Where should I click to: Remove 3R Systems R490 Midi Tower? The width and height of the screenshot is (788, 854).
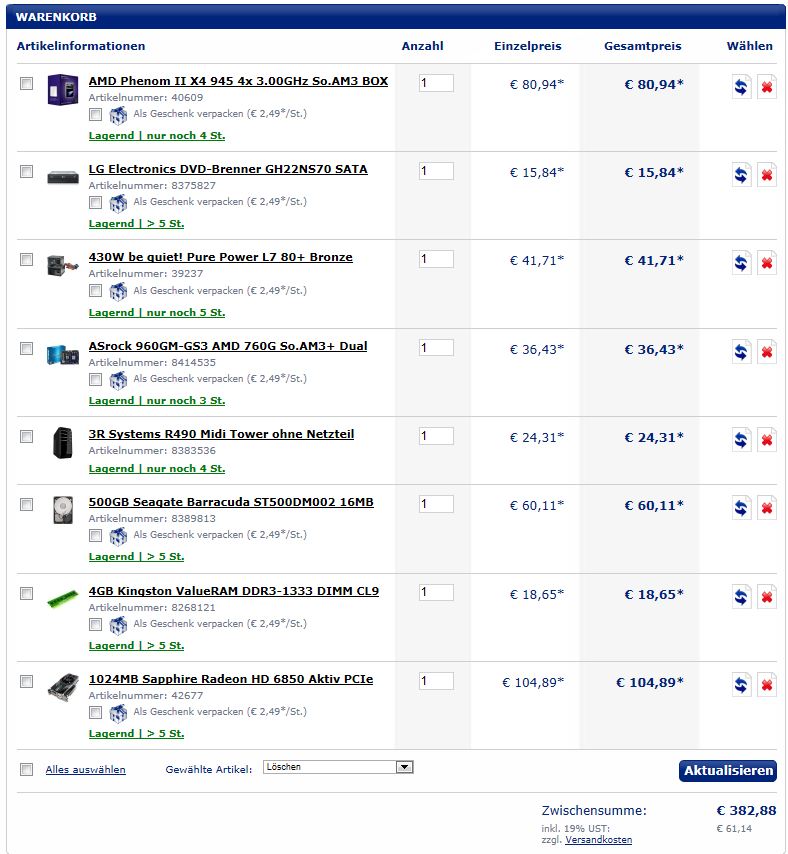(767, 440)
